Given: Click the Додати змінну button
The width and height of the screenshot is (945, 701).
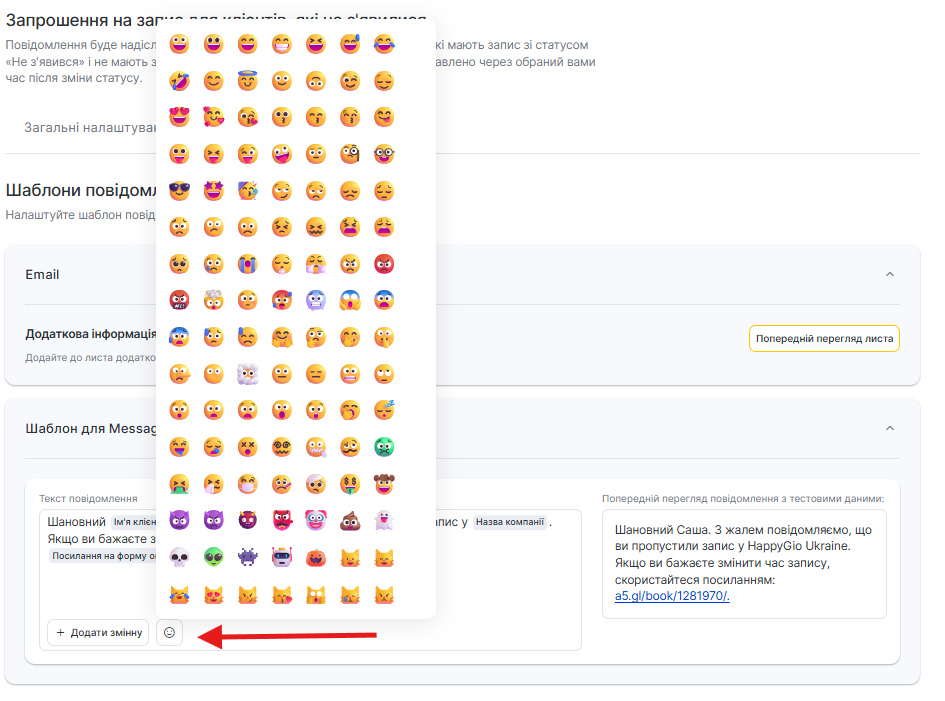Looking at the screenshot, I should [98, 632].
